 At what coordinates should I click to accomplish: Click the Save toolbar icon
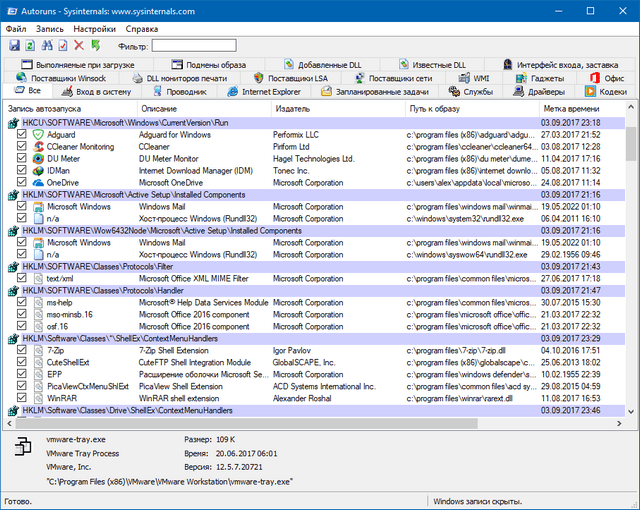(x=14, y=46)
